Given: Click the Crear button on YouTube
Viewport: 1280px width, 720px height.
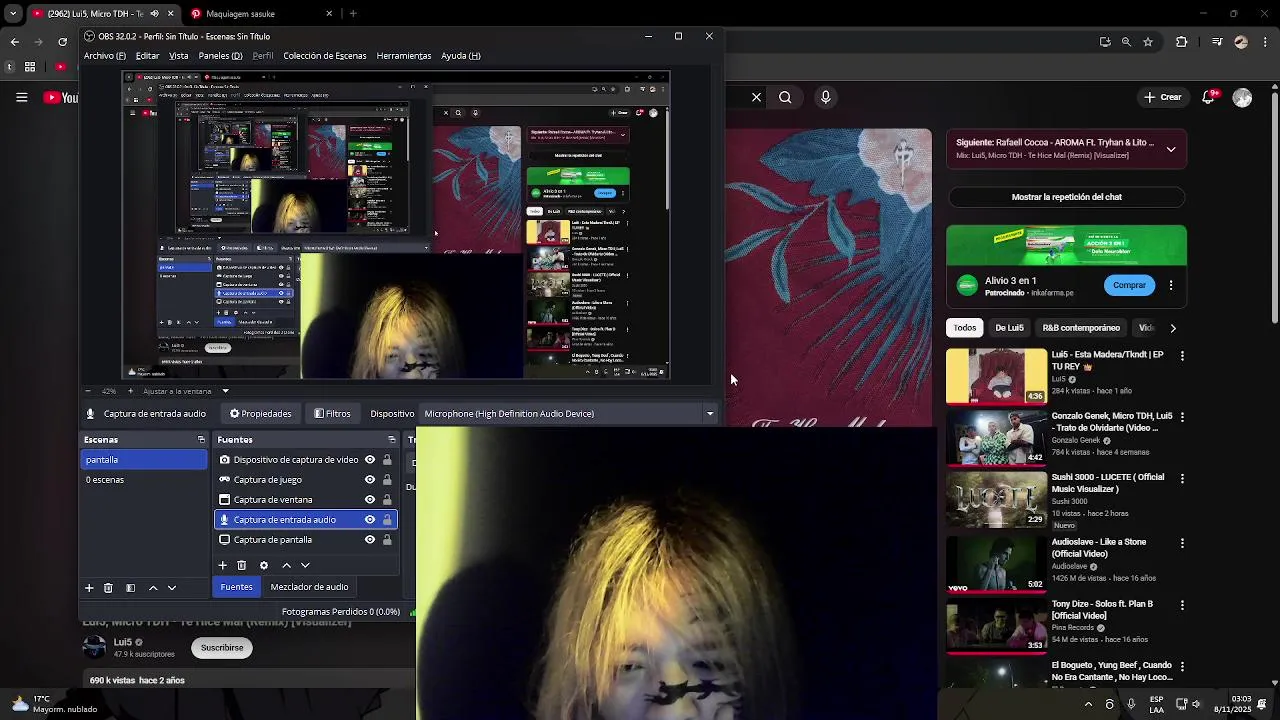Looking at the screenshot, I should [1163, 97].
